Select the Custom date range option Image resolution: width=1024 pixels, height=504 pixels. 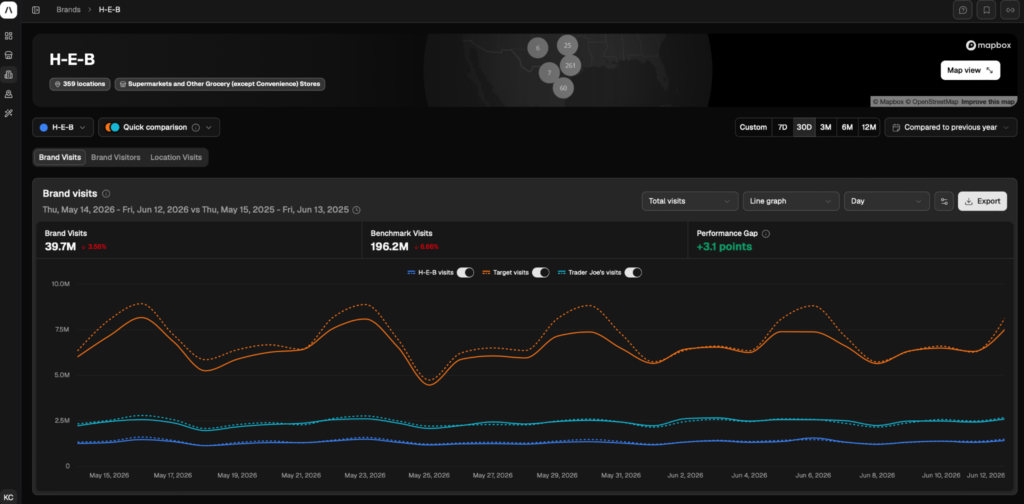(x=753, y=127)
